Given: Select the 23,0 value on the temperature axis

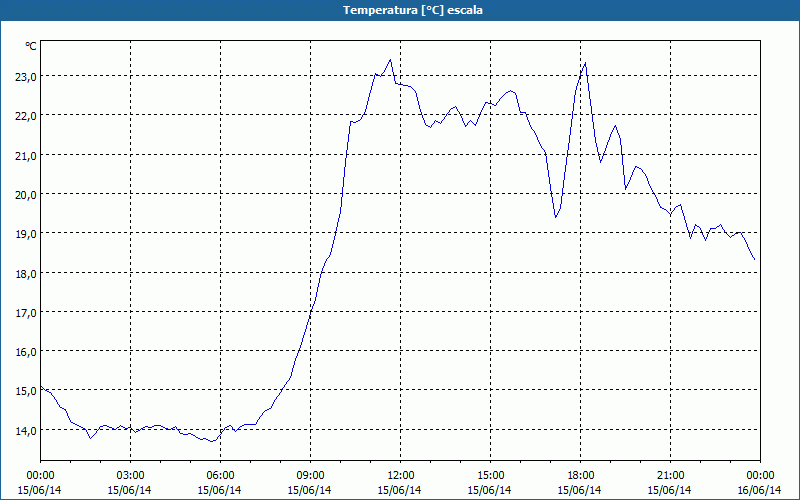Looking at the screenshot, I should (26, 77).
